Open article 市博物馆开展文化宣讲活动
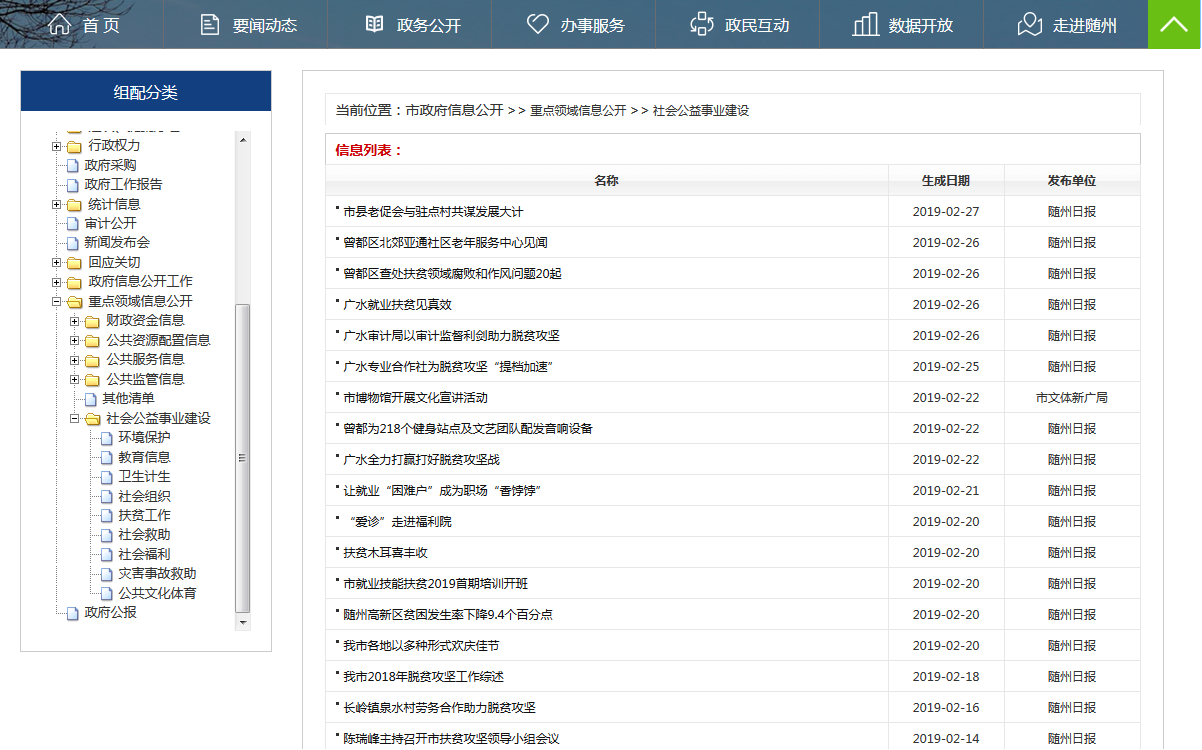 click(x=415, y=398)
